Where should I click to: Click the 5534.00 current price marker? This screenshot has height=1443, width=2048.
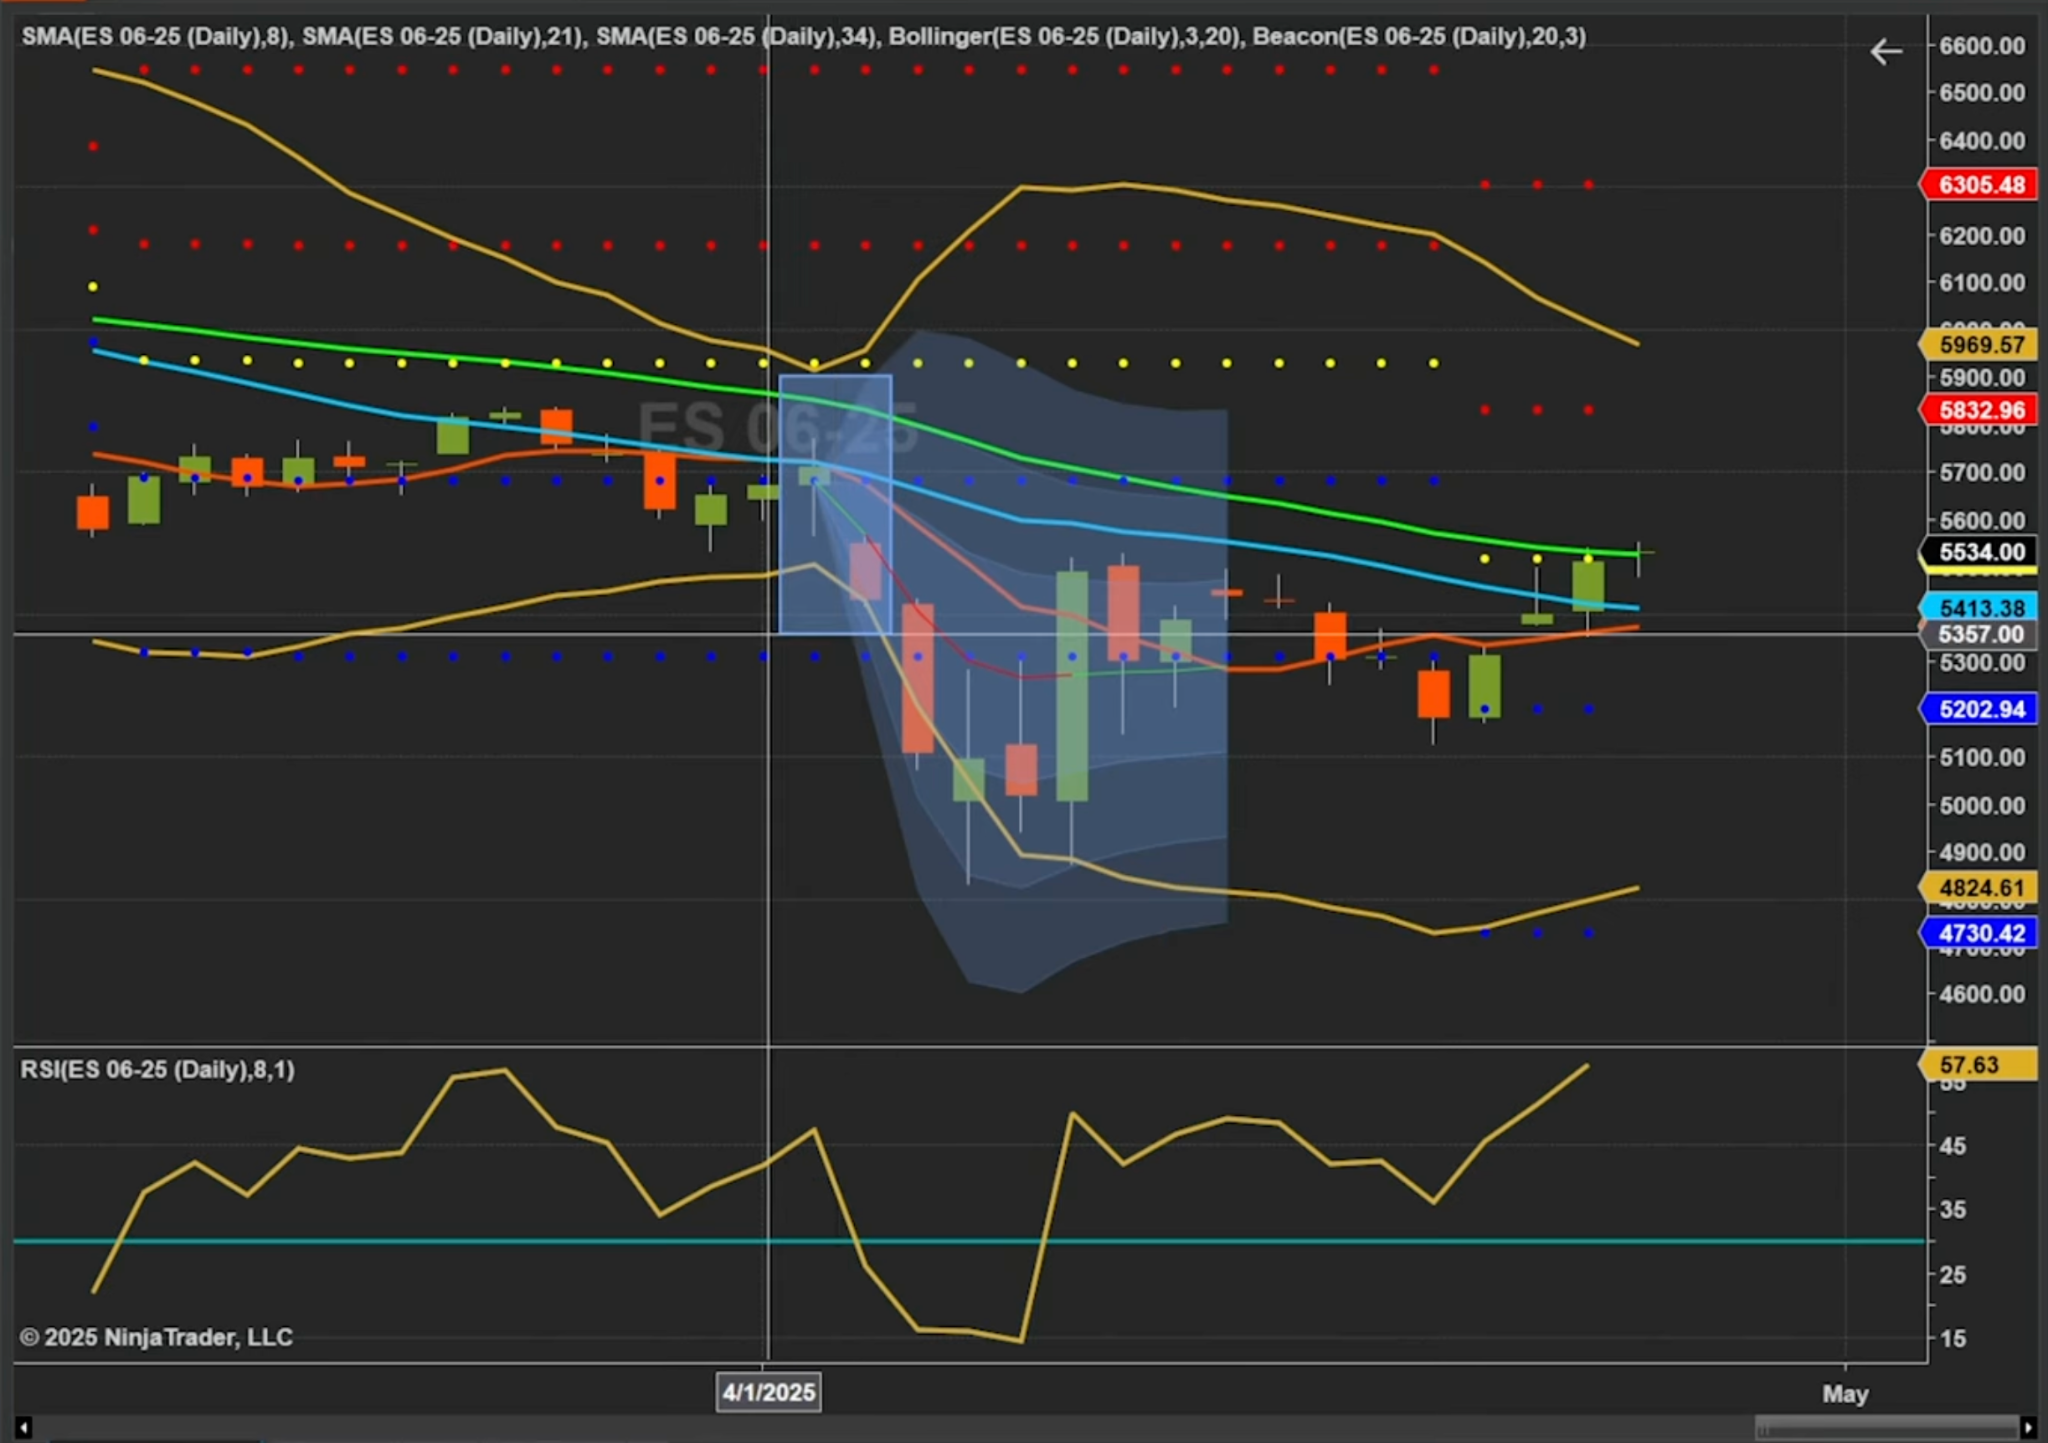pyautogui.click(x=1980, y=552)
